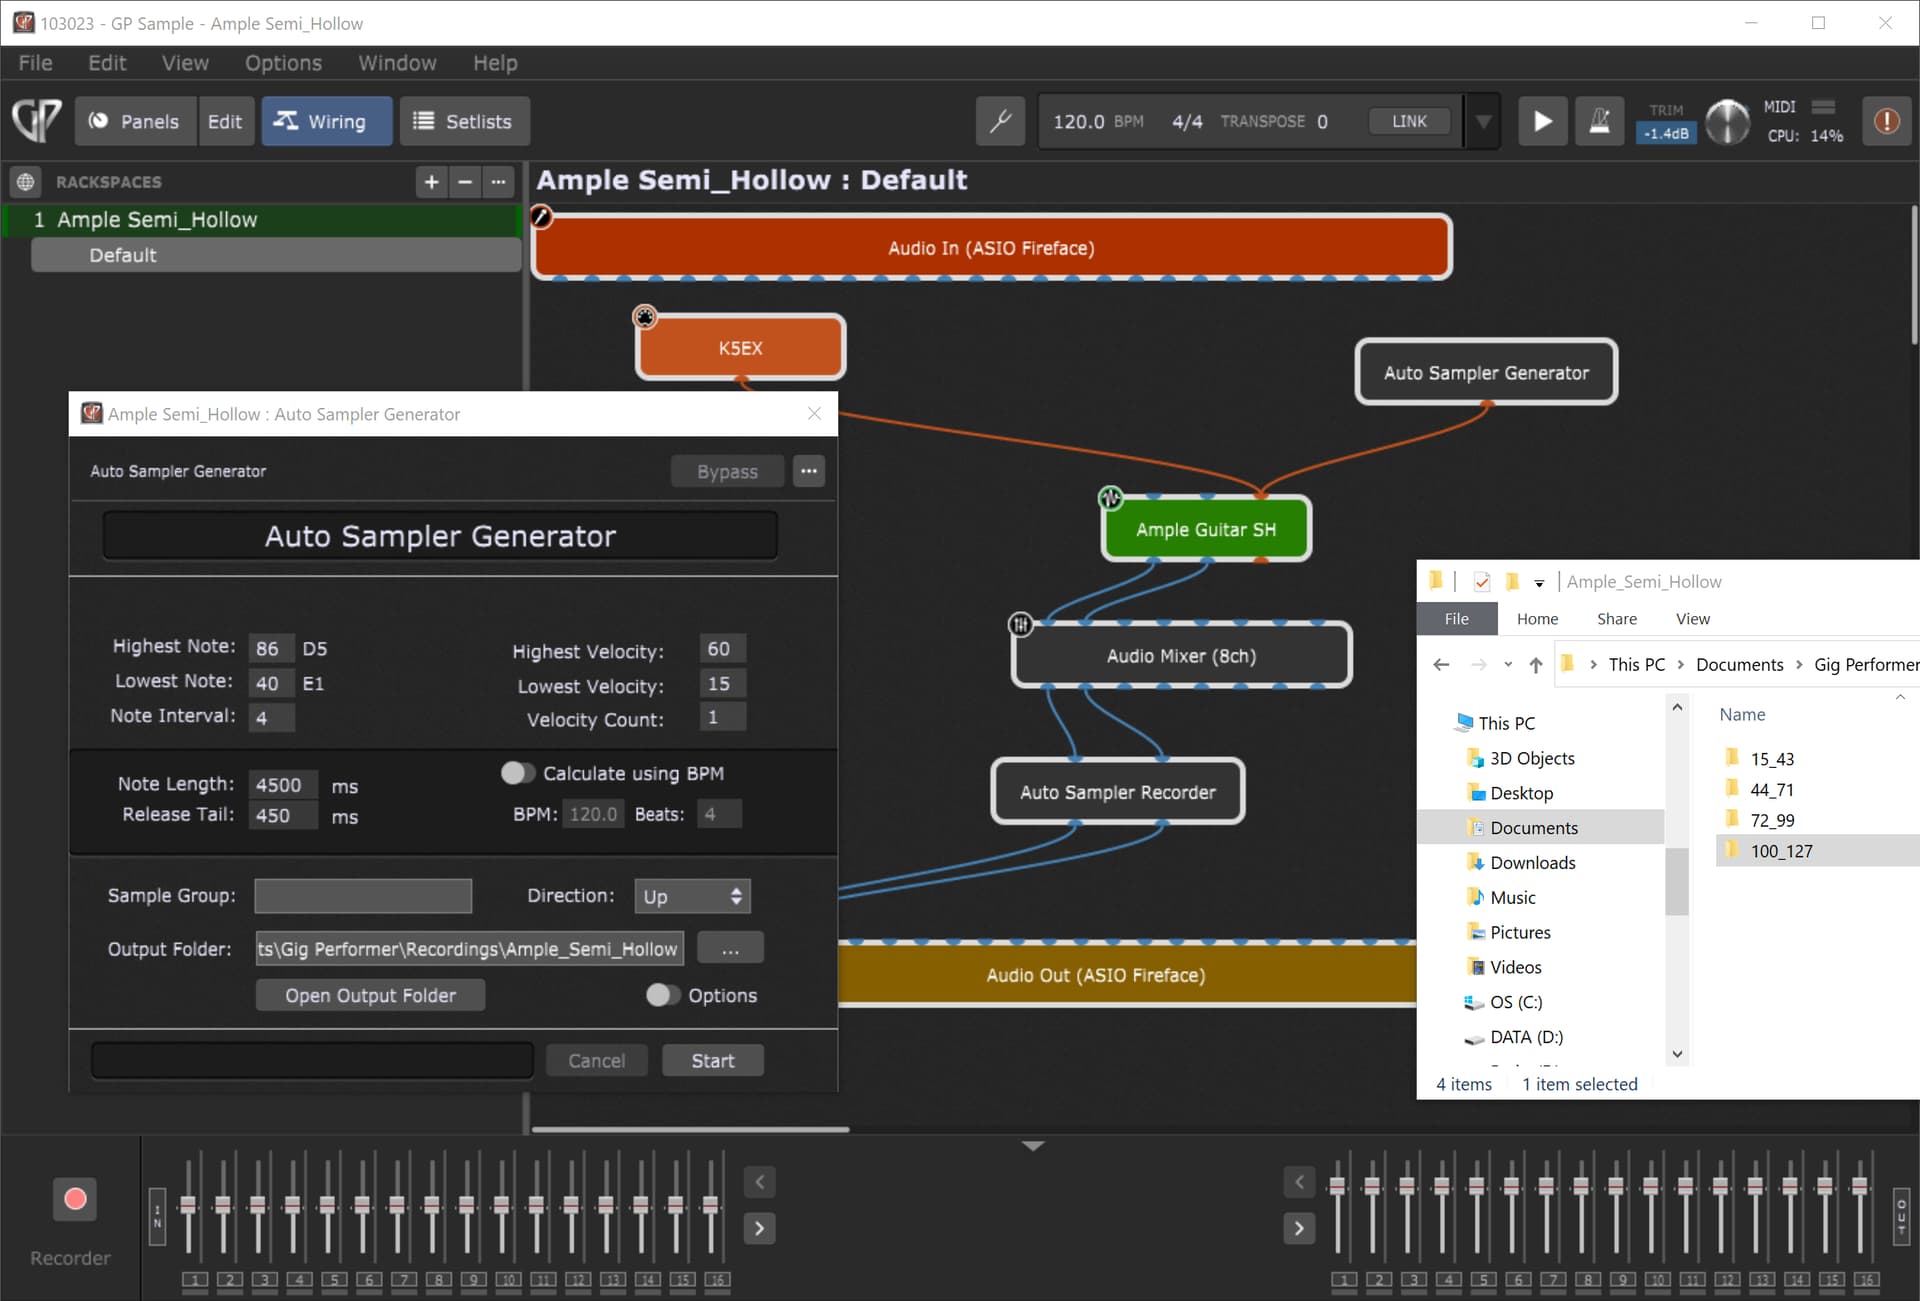1920x1301 pixels.
Task: Remove rackspace with minus button
Action: click(465, 182)
